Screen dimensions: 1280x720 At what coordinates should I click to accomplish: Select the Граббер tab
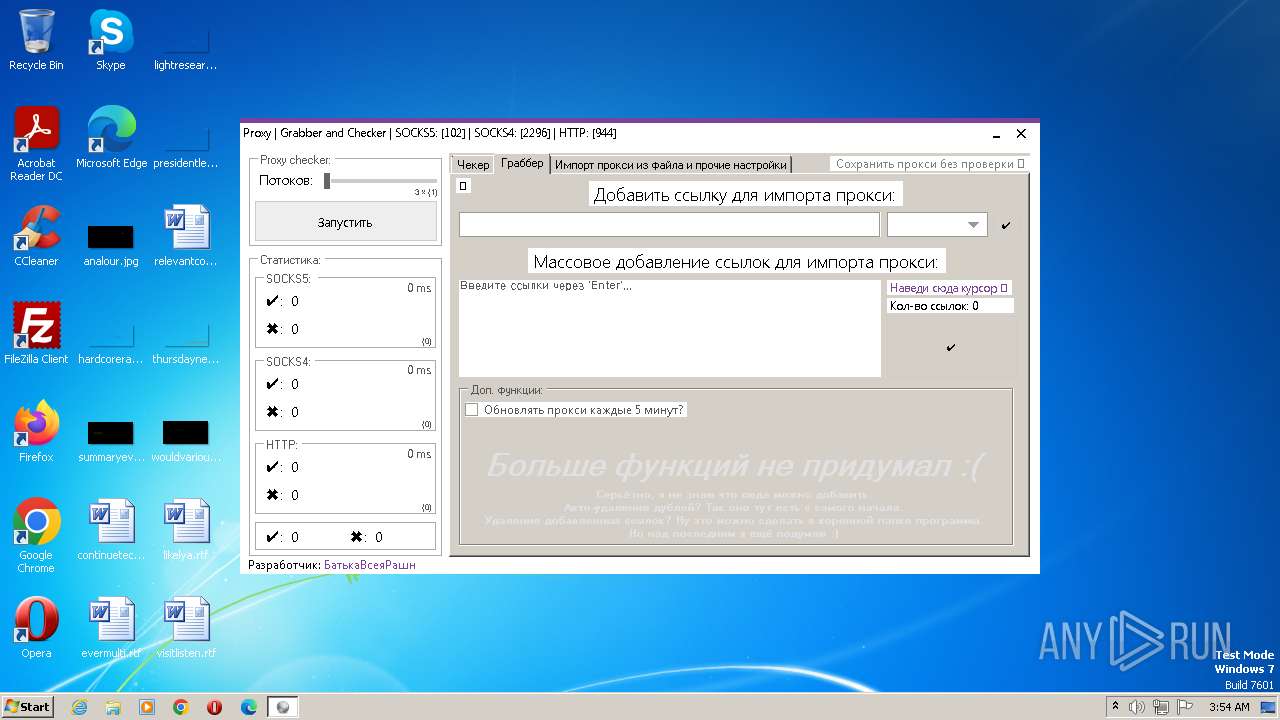(522, 163)
